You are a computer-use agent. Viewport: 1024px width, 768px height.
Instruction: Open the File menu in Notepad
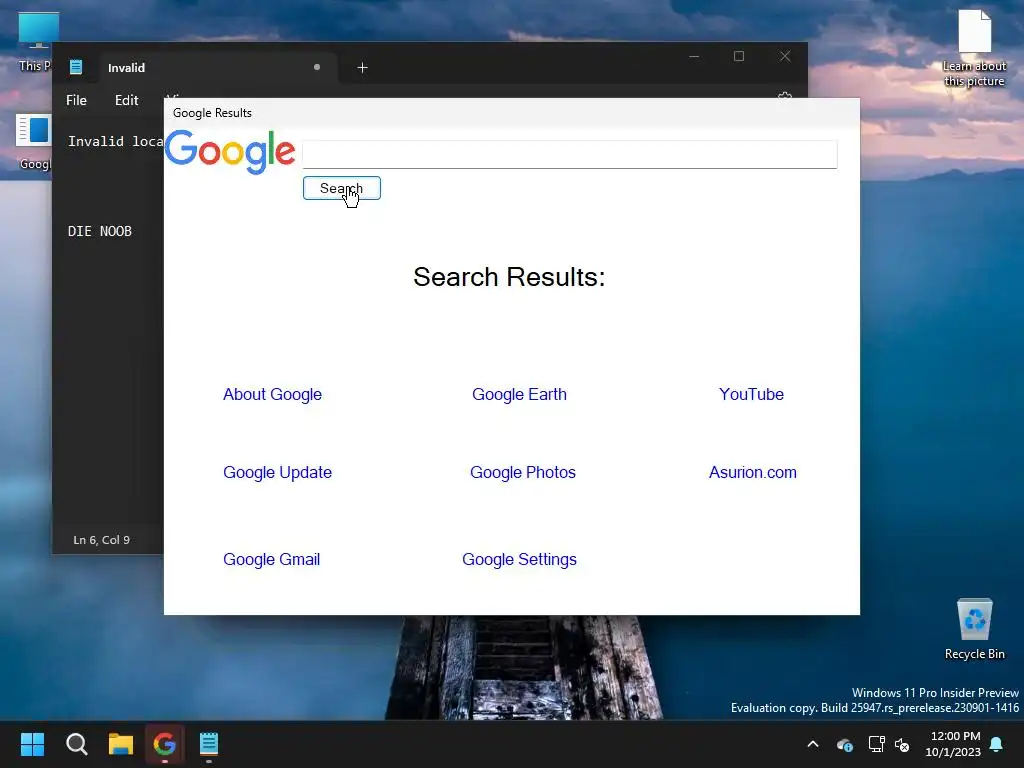click(x=76, y=100)
